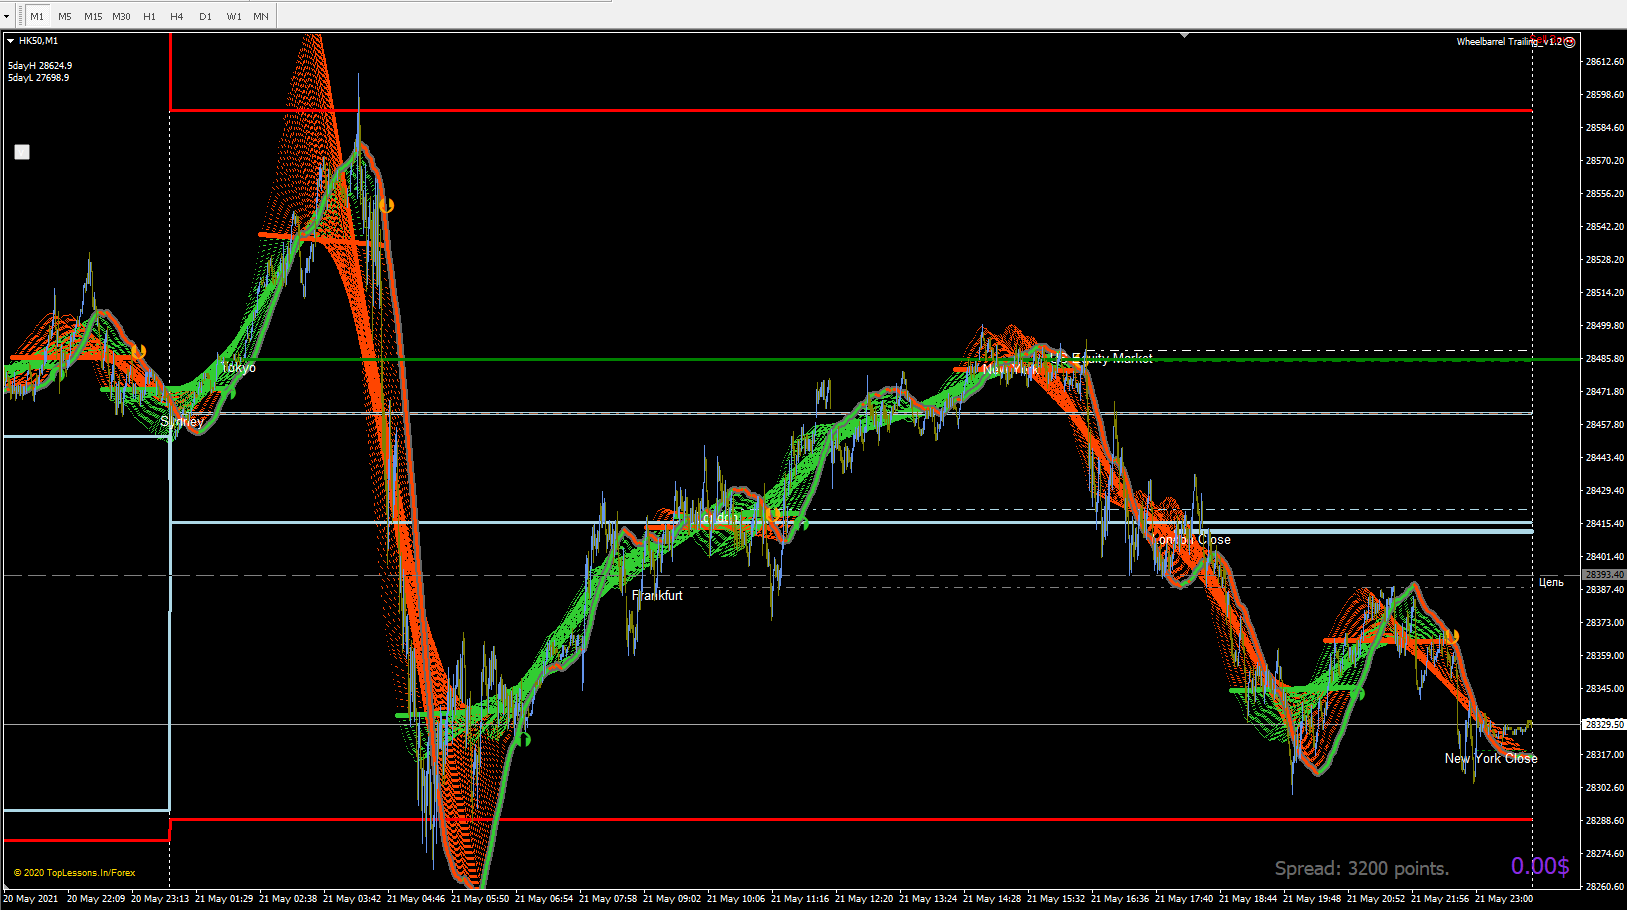Click the US Equity Market label
Viewport: 1627px width, 910px height.
pos(1103,358)
